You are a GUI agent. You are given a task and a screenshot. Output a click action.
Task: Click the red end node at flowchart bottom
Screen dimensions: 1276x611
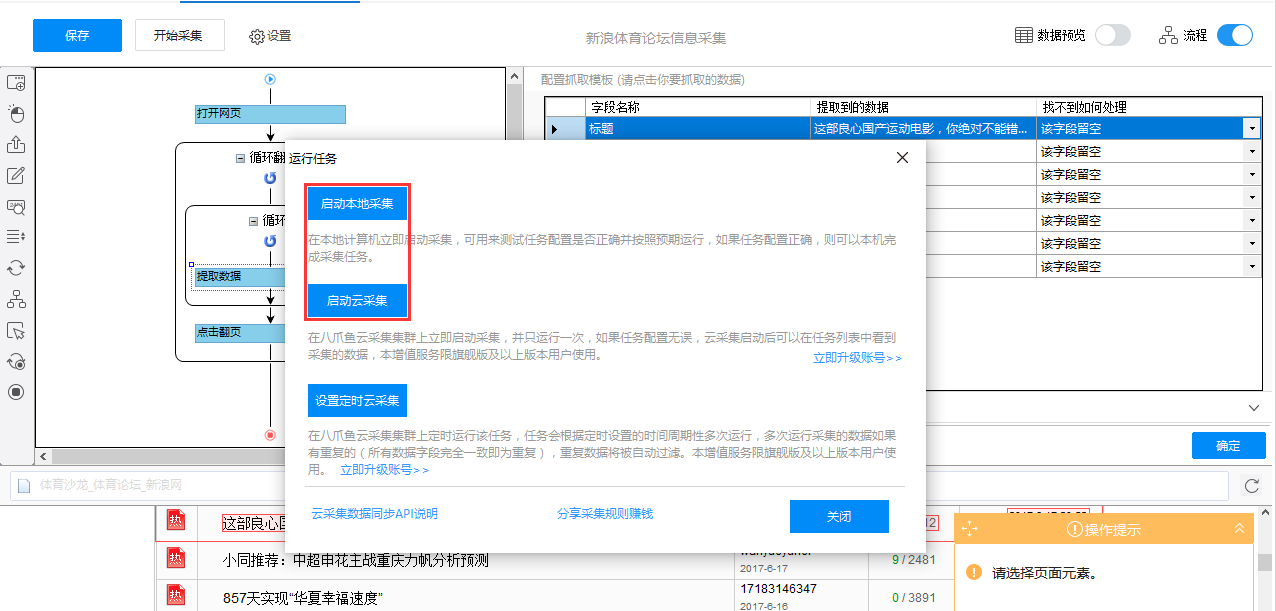270,435
